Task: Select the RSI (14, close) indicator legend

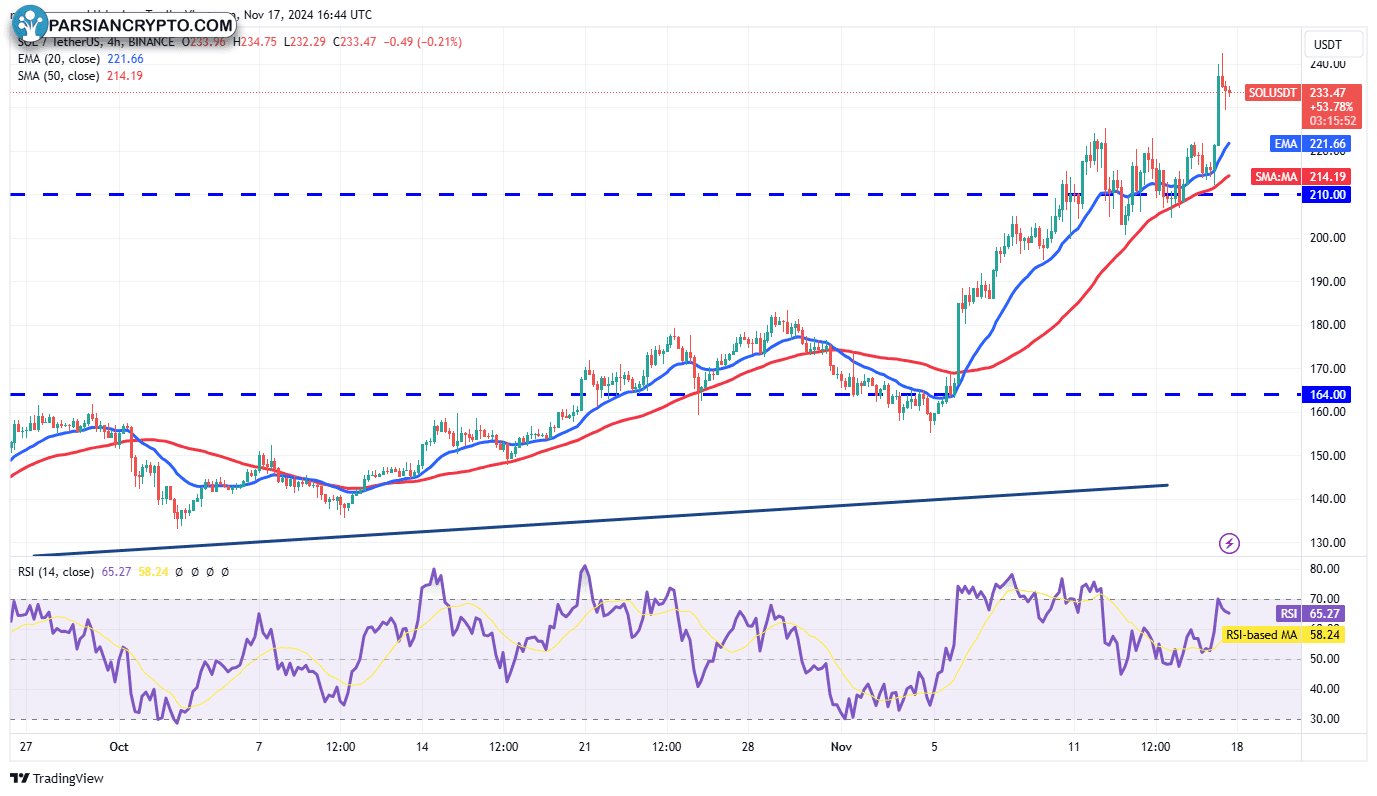Action: click(x=58, y=571)
